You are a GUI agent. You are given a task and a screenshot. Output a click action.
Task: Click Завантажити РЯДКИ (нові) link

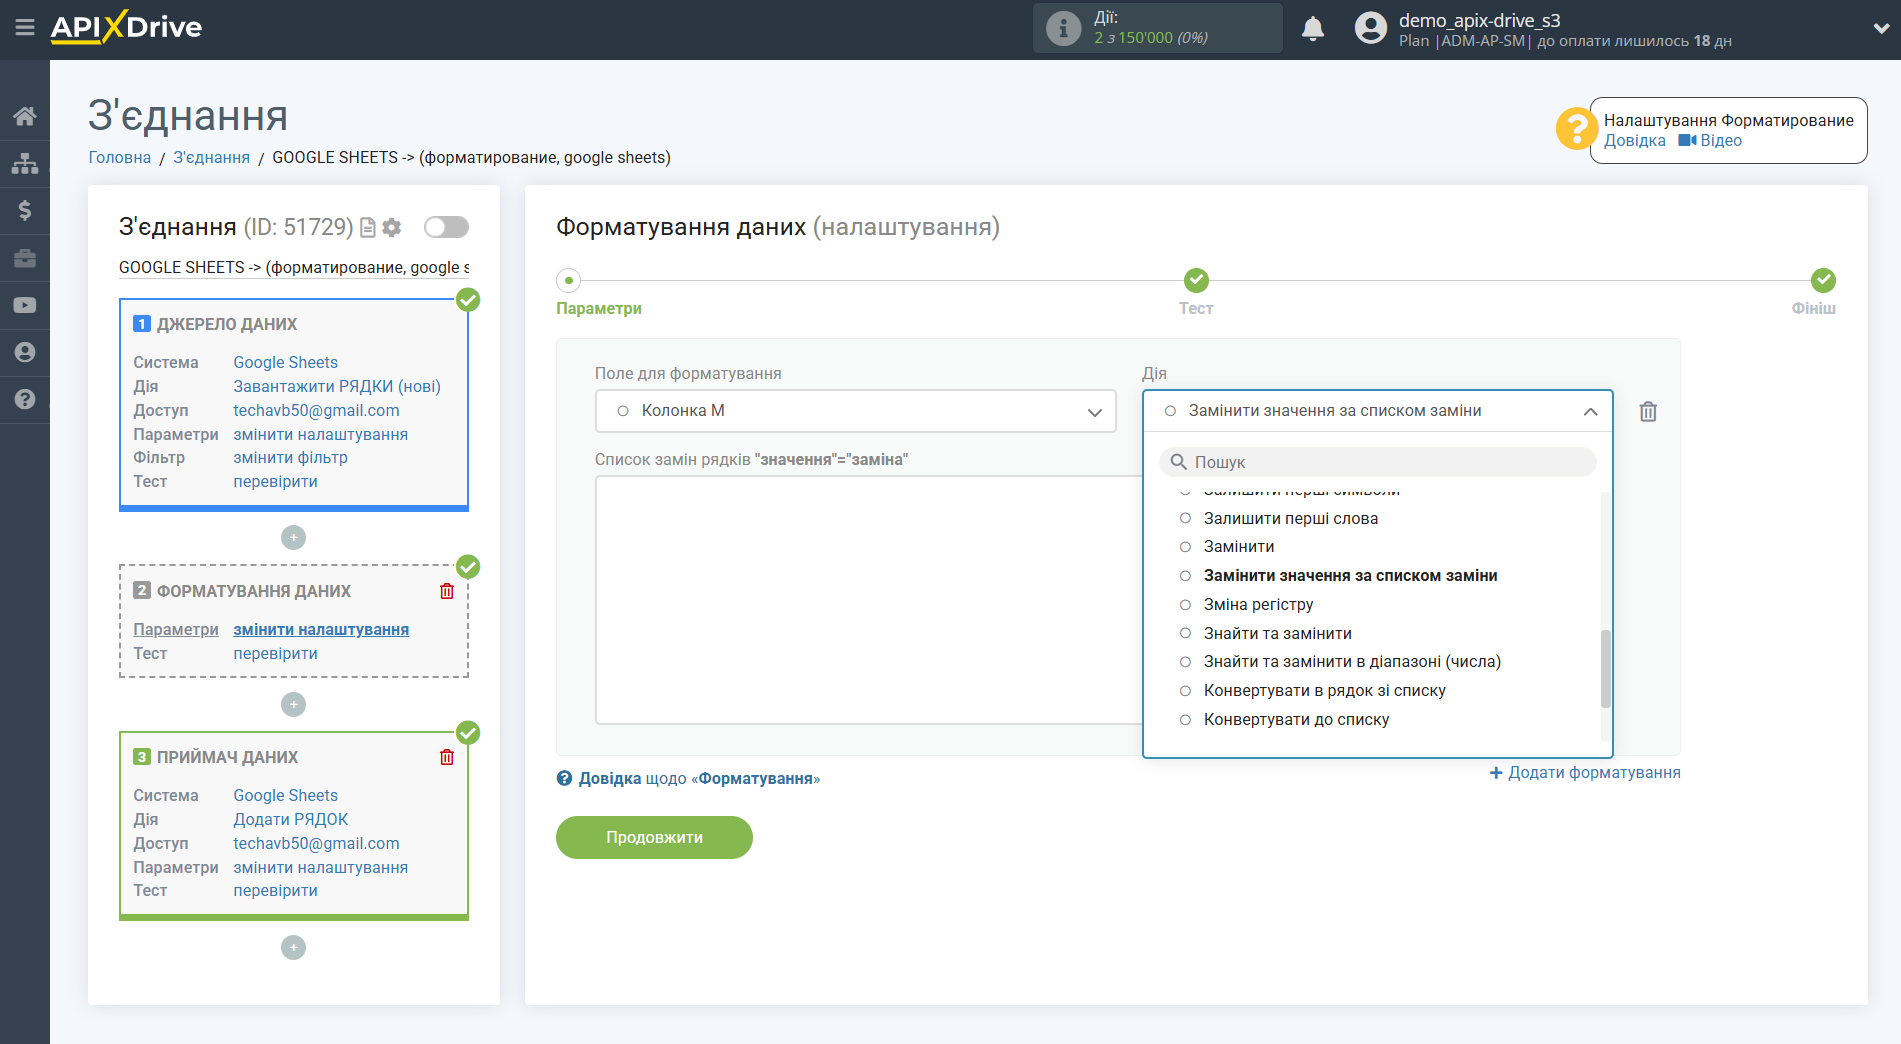[x=337, y=387]
